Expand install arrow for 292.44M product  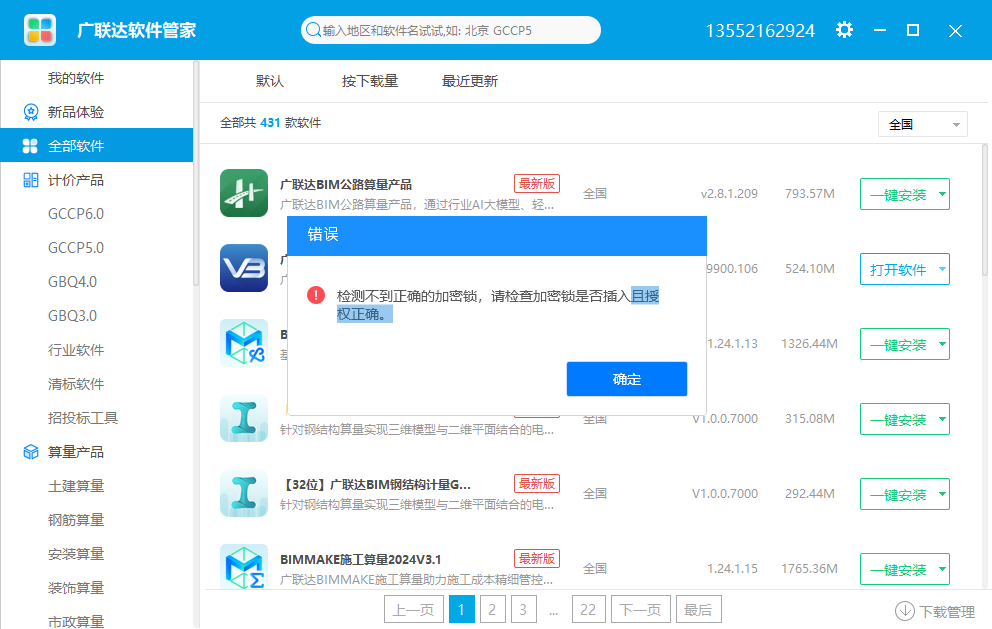tap(942, 494)
